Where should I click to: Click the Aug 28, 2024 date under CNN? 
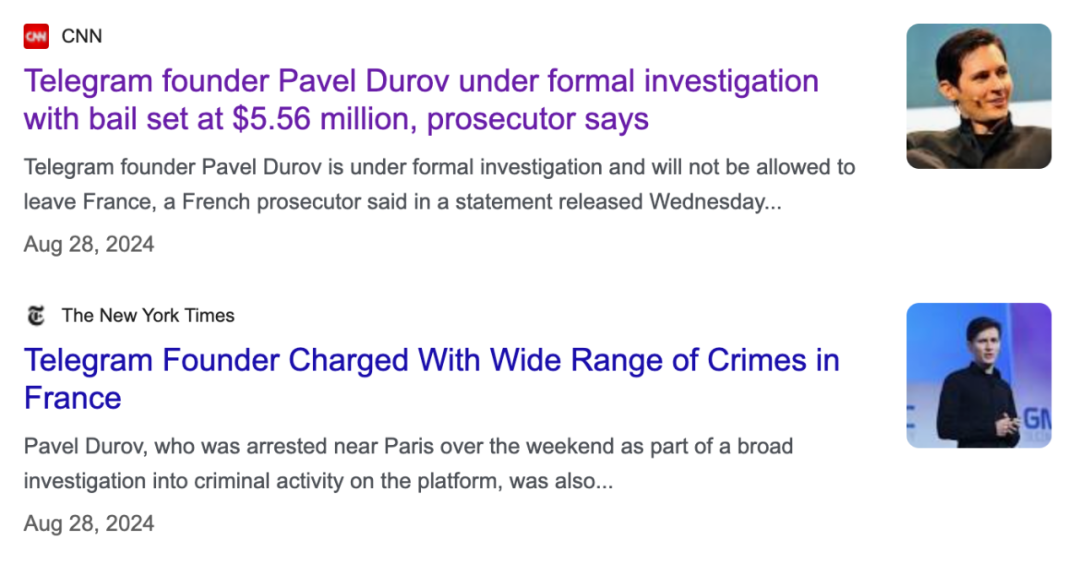pyautogui.click(x=89, y=244)
